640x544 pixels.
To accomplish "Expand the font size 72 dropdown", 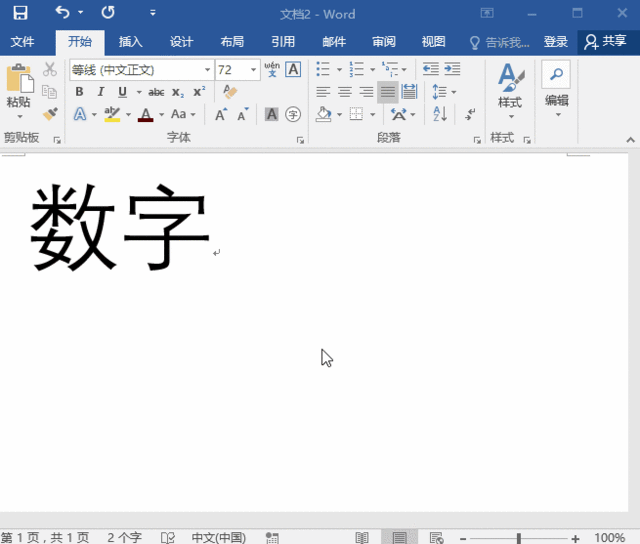I will pos(253,70).
